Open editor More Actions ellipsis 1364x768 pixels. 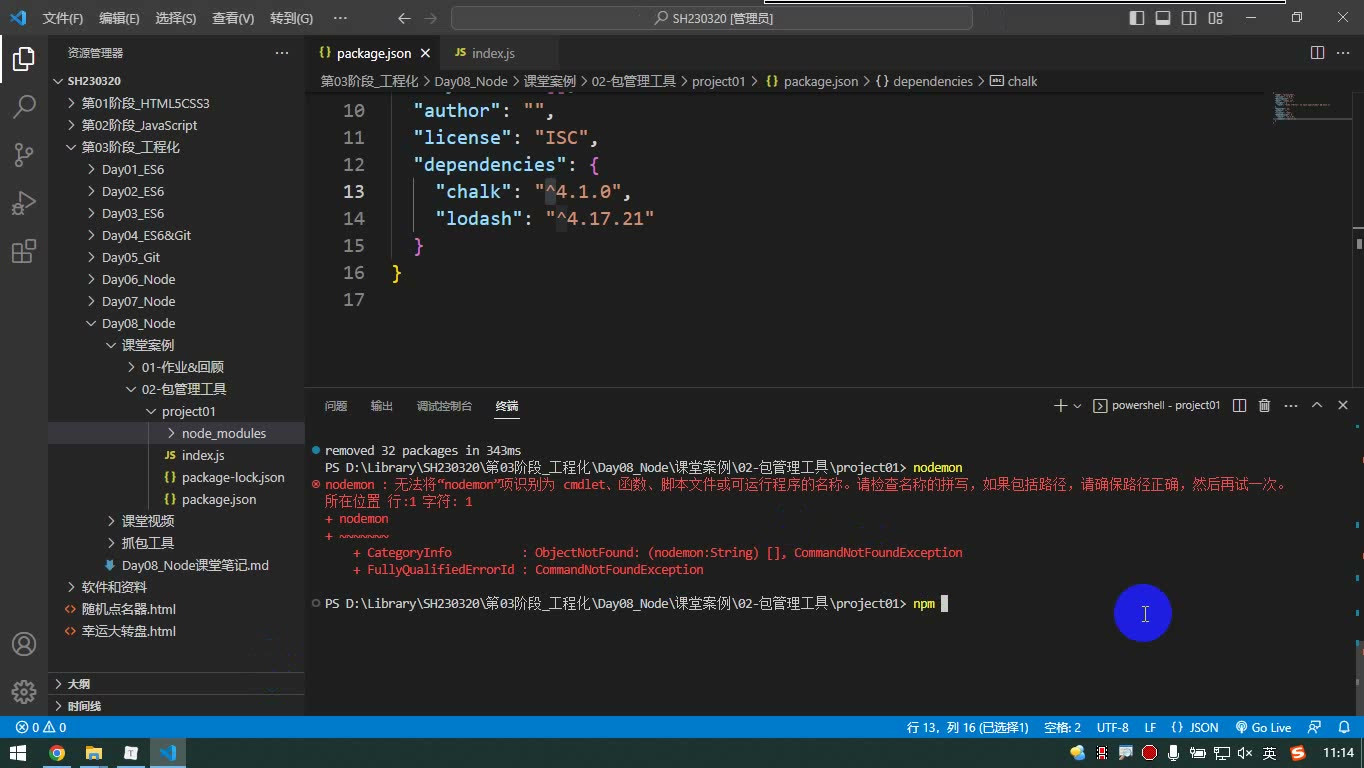tap(1343, 53)
